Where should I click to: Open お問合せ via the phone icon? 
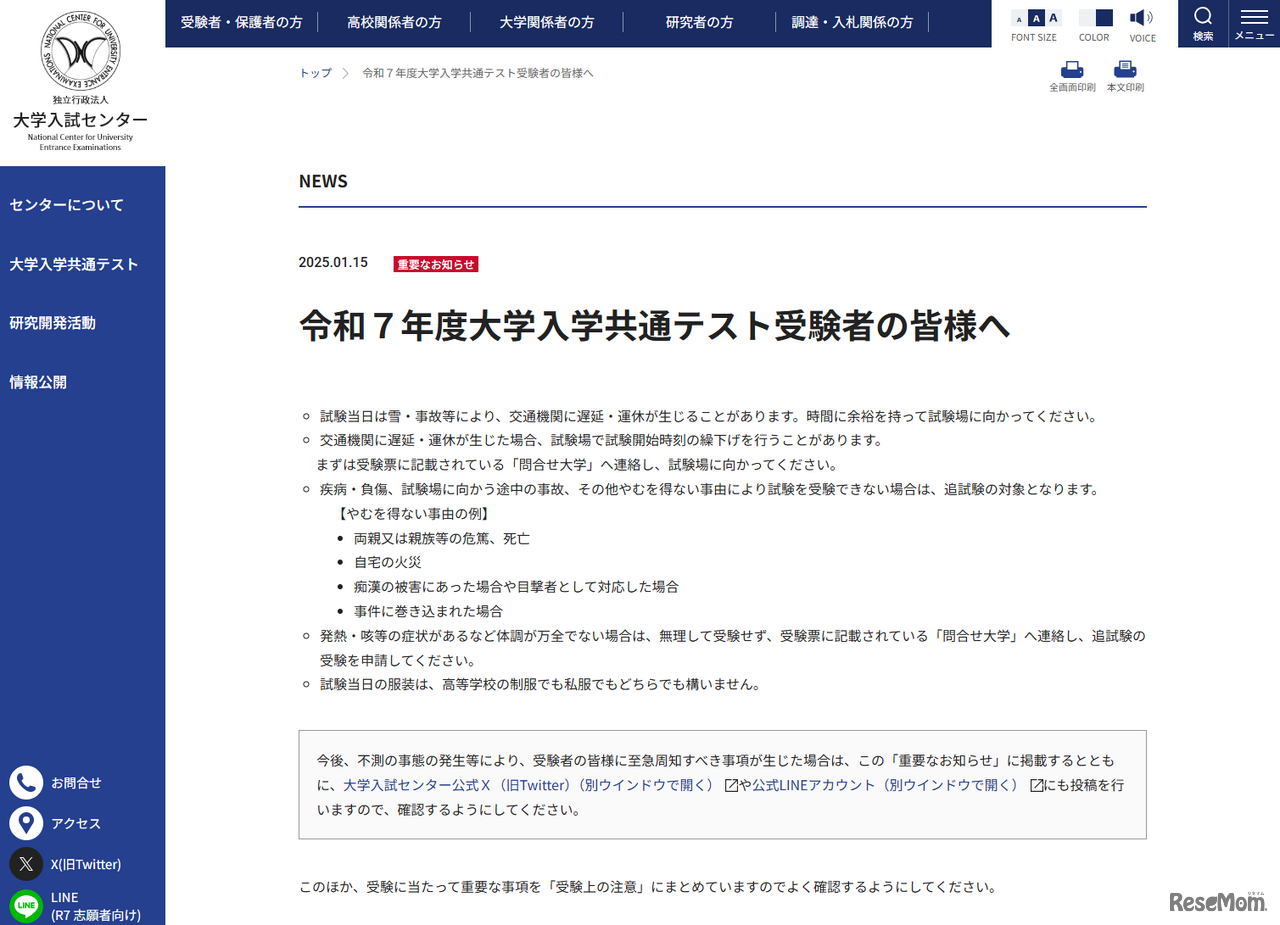pos(26,782)
